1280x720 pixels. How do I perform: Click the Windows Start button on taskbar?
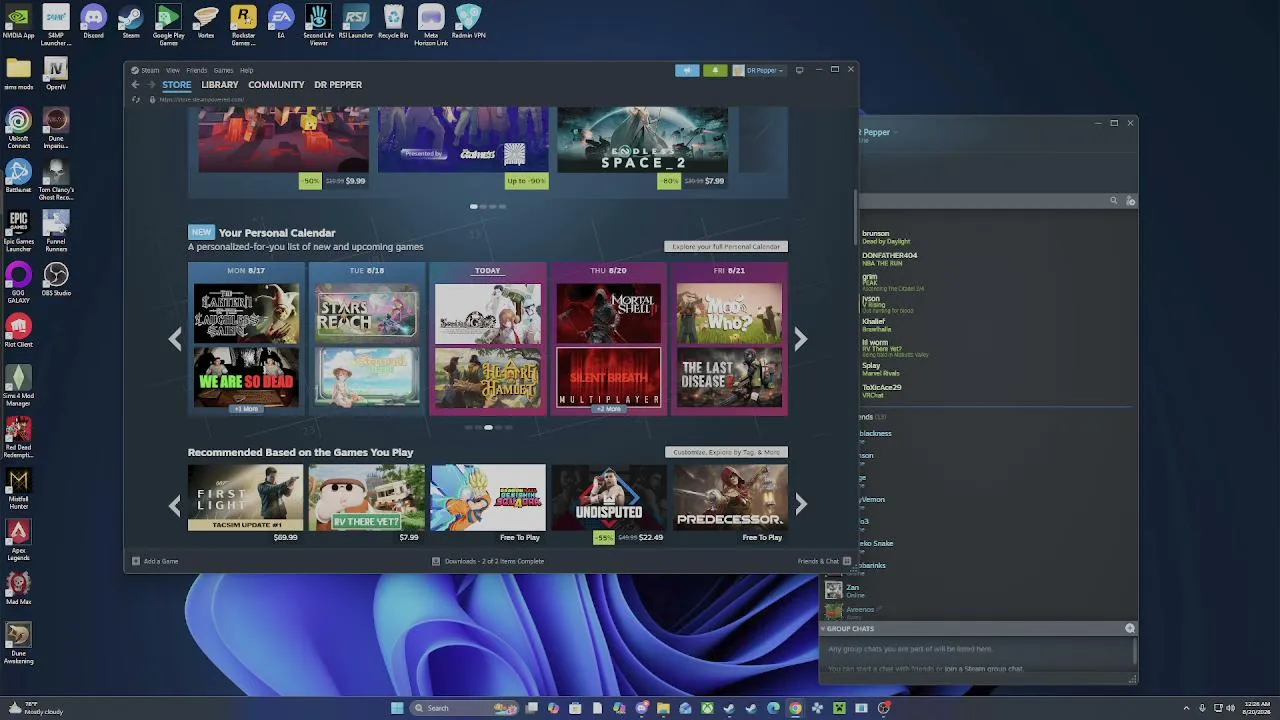click(x=397, y=708)
